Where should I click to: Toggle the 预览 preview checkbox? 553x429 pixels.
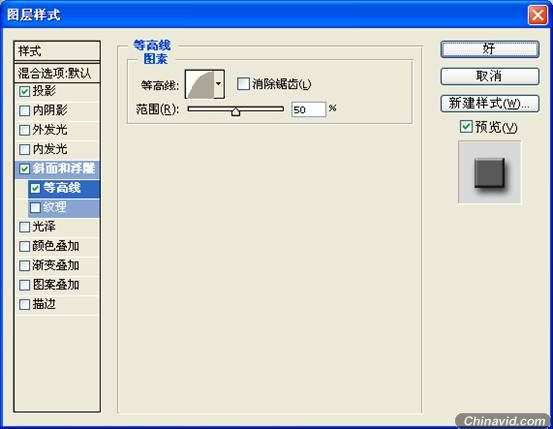(x=466, y=127)
